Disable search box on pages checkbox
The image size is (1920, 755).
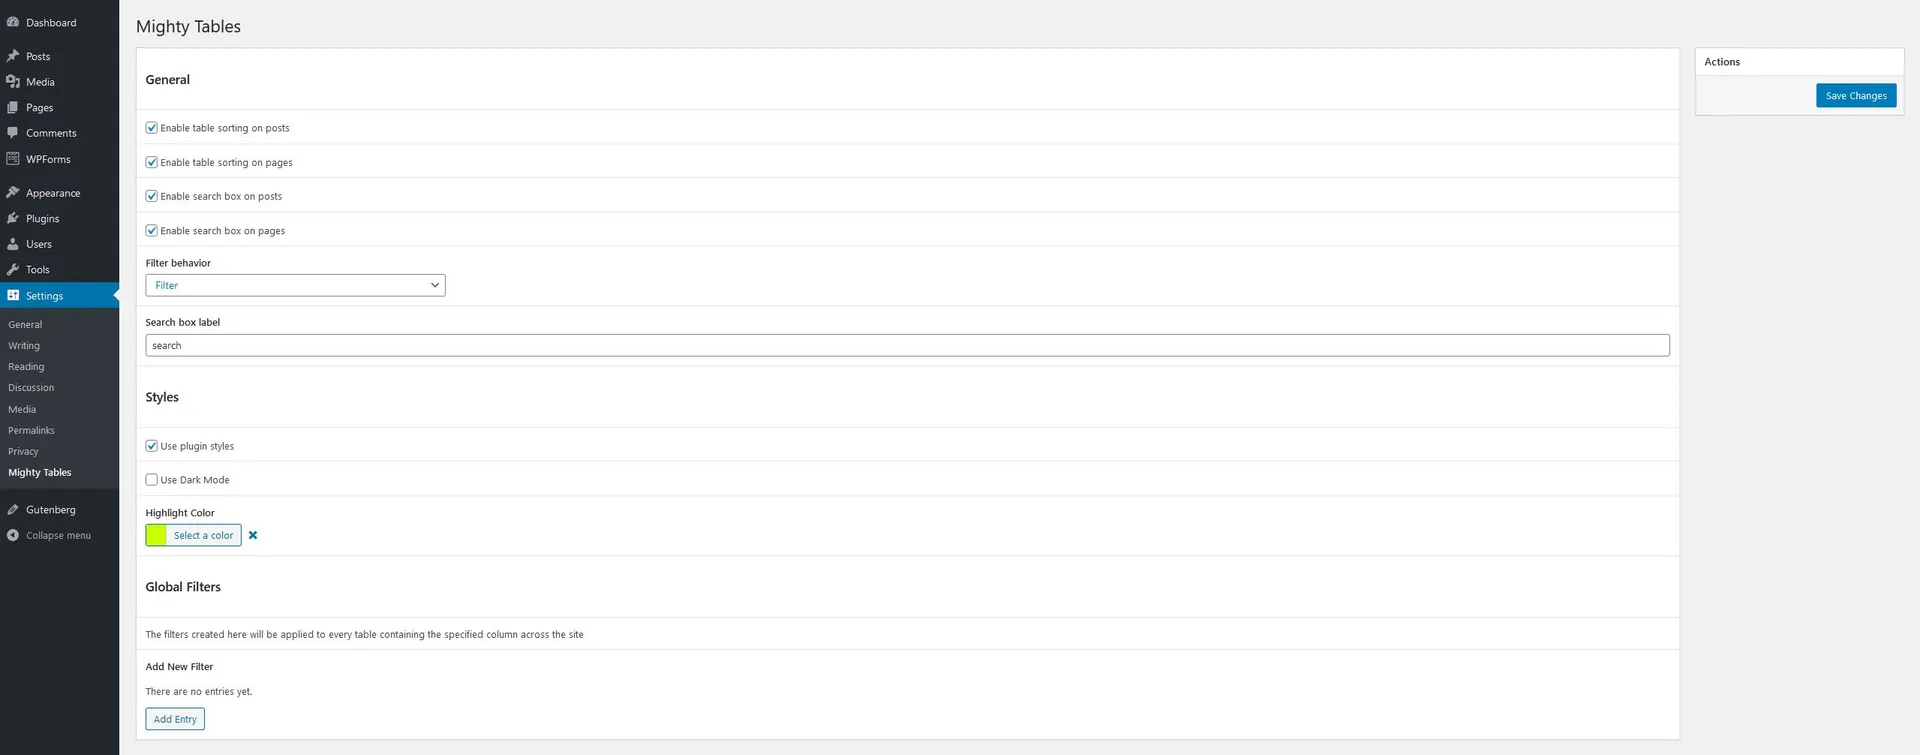pyautogui.click(x=152, y=231)
